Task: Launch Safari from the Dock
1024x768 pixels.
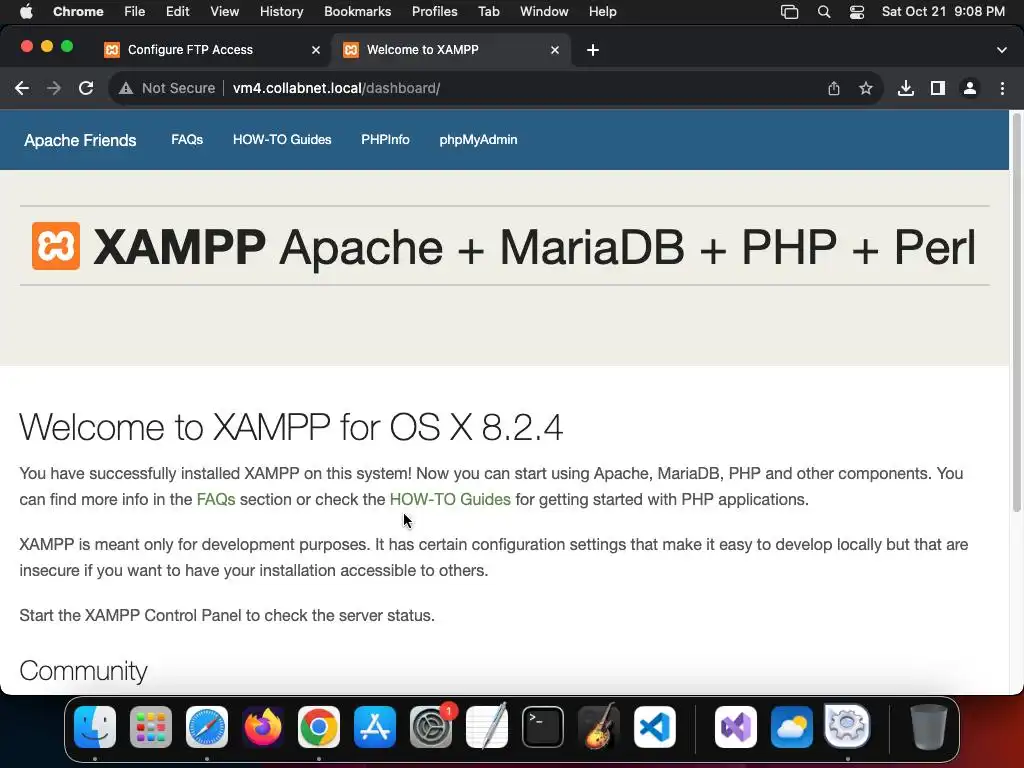Action: (x=207, y=727)
